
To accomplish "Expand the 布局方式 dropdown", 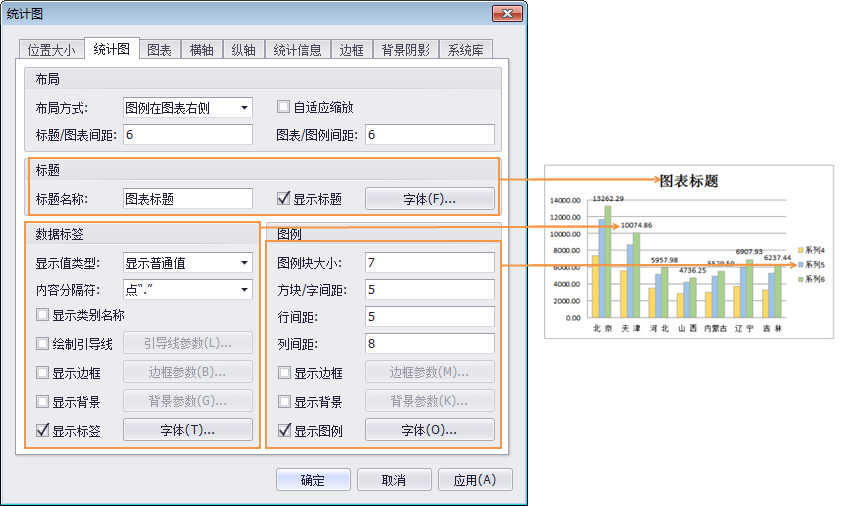I will coord(244,108).
